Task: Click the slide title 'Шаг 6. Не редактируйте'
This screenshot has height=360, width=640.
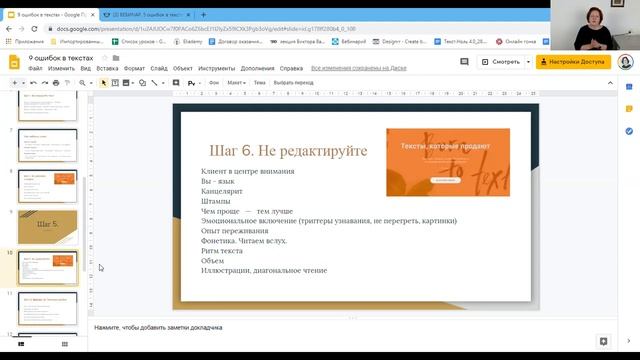Action: (288, 151)
